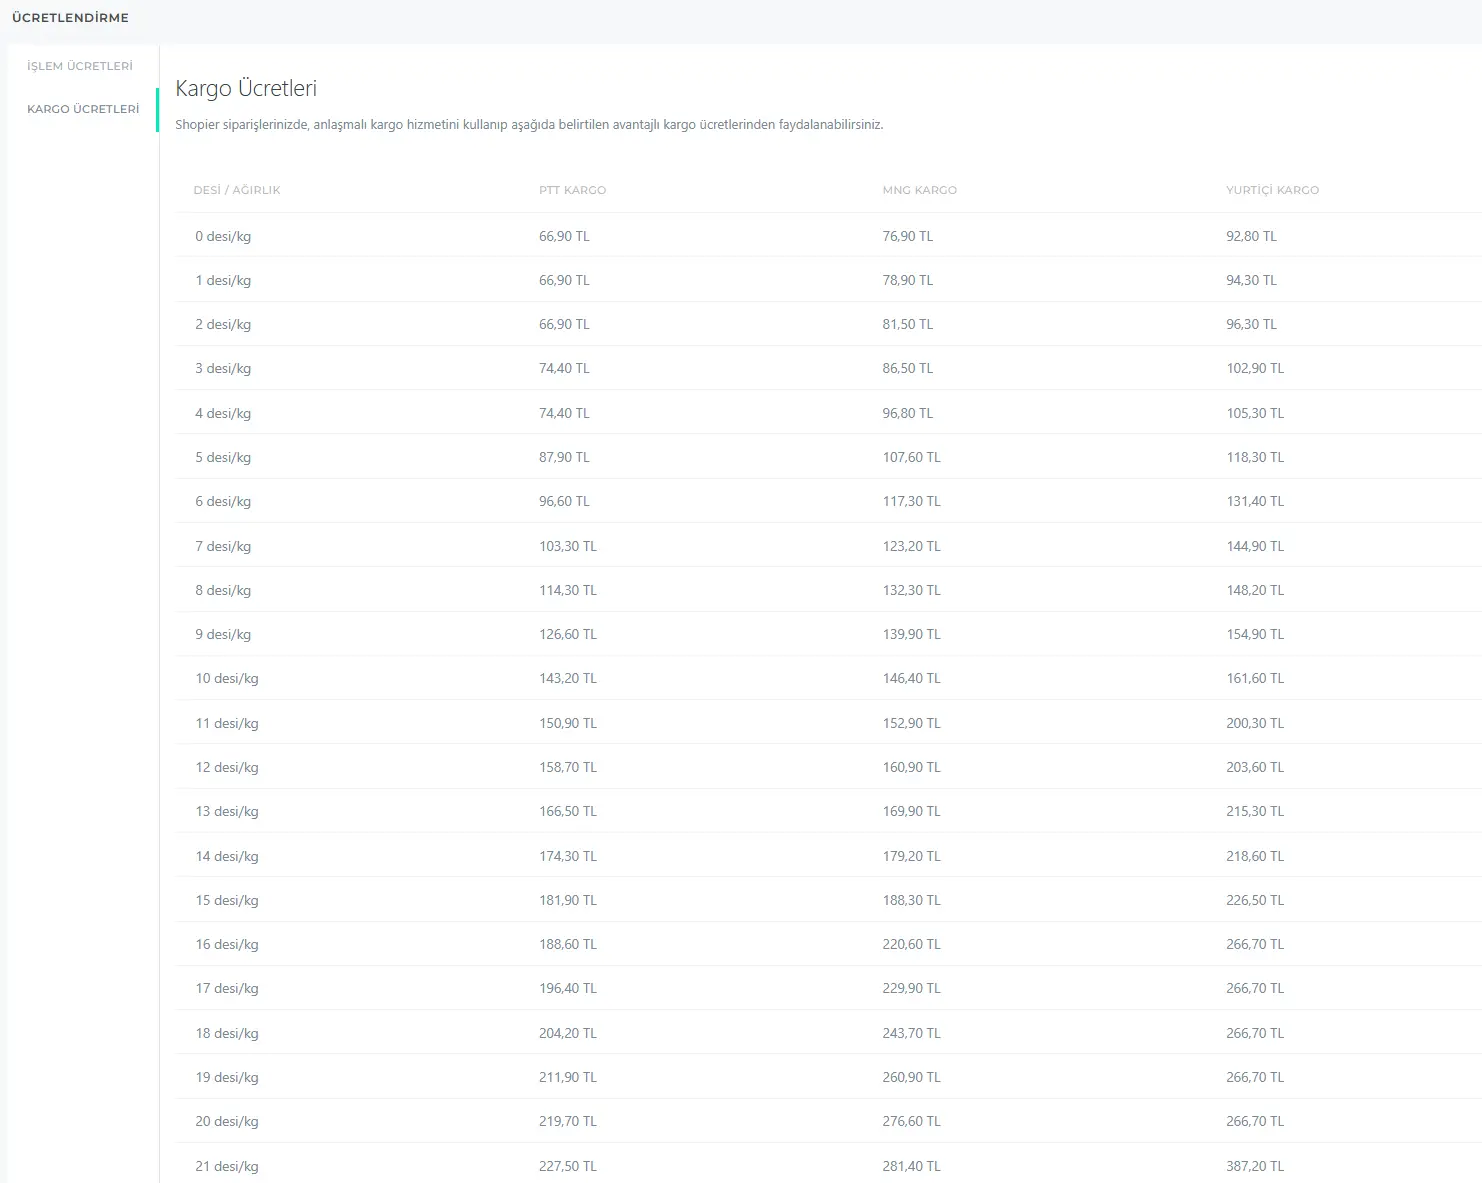The height and width of the screenshot is (1183, 1482).
Task: Select the 2 desi/kg row label
Action: pos(223,325)
